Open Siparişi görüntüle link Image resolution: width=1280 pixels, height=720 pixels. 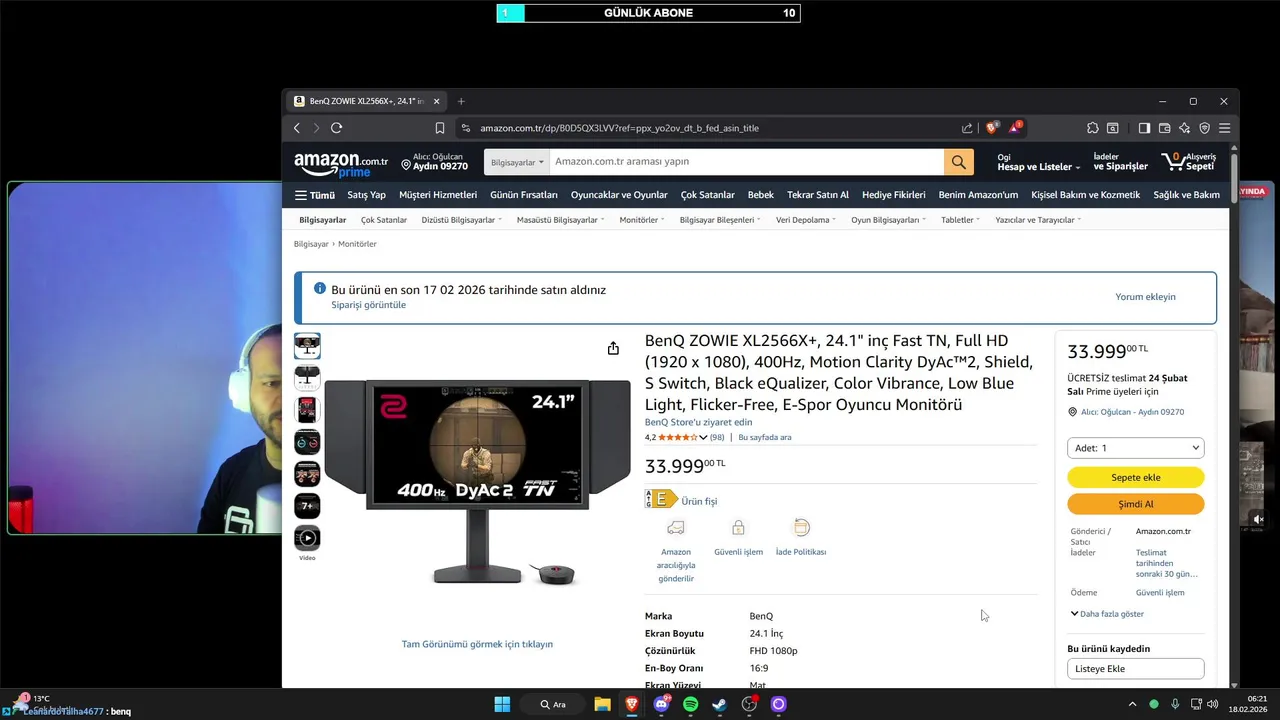[x=369, y=305]
